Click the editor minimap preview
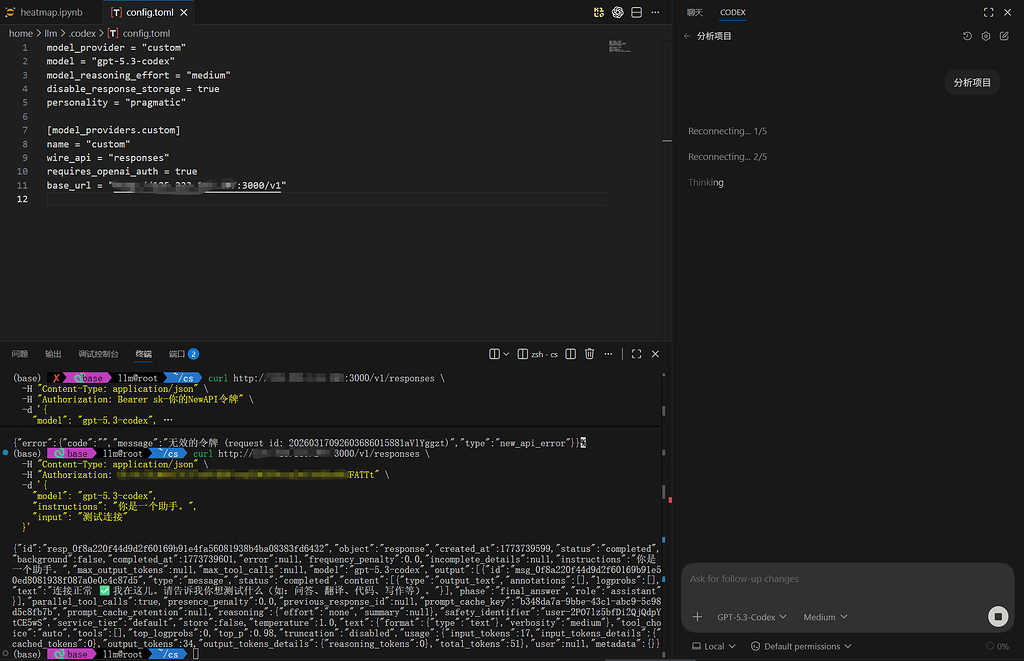This screenshot has width=1024, height=661. coord(618,46)
